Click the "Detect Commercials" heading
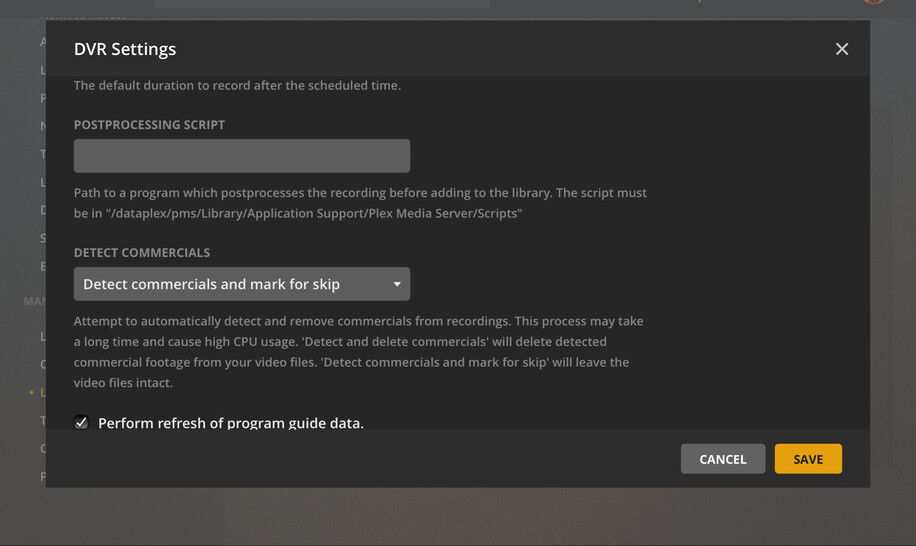 pyautogui.click(x=142, y=253)
